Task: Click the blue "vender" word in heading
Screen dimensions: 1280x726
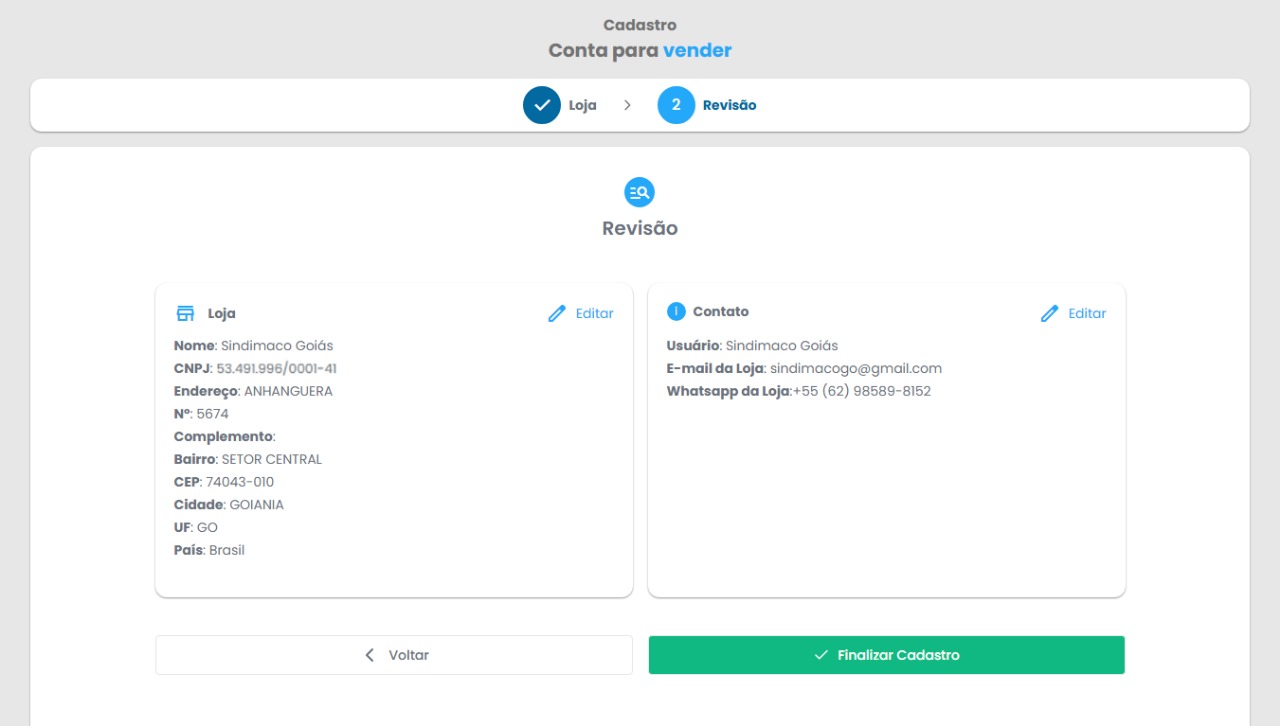Action: [x=697, y=50]
